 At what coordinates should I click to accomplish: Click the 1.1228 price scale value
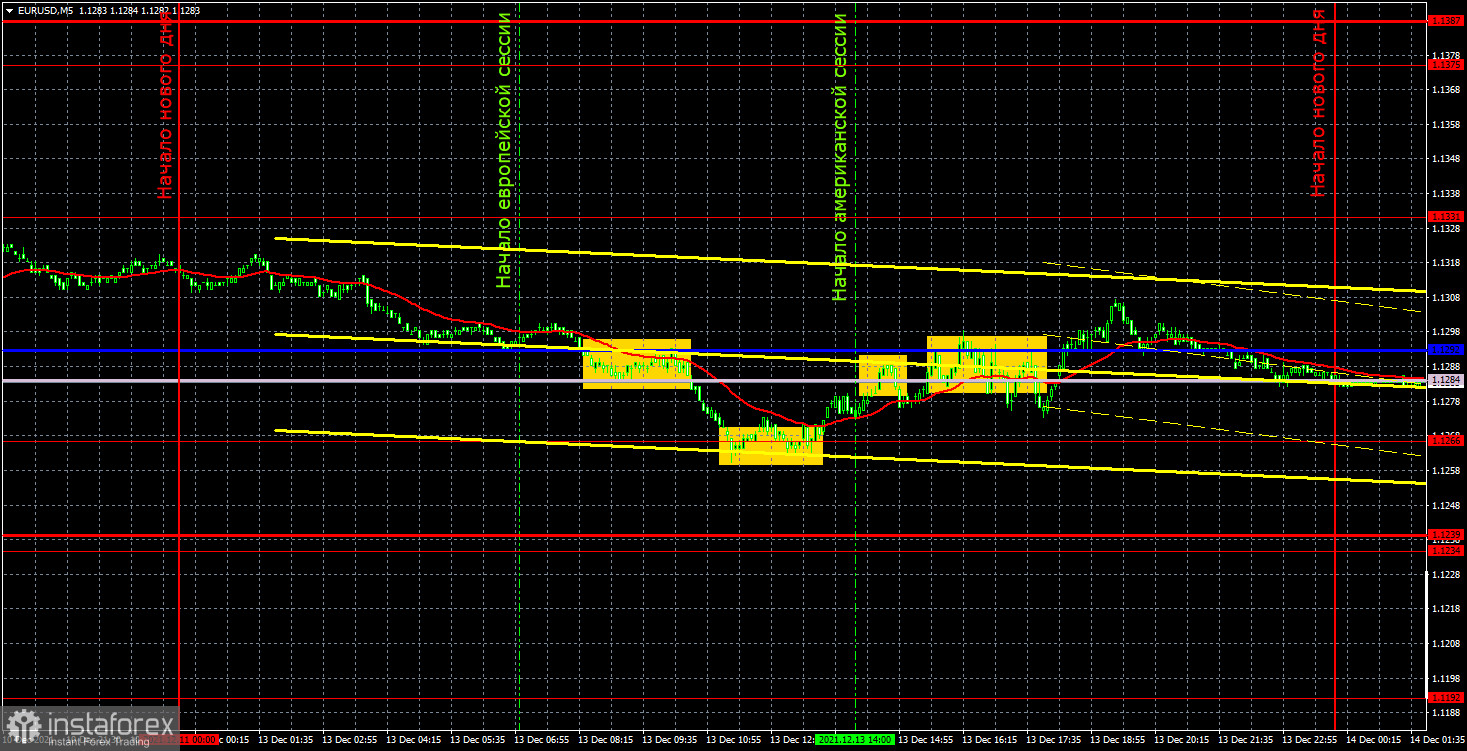1446,574
